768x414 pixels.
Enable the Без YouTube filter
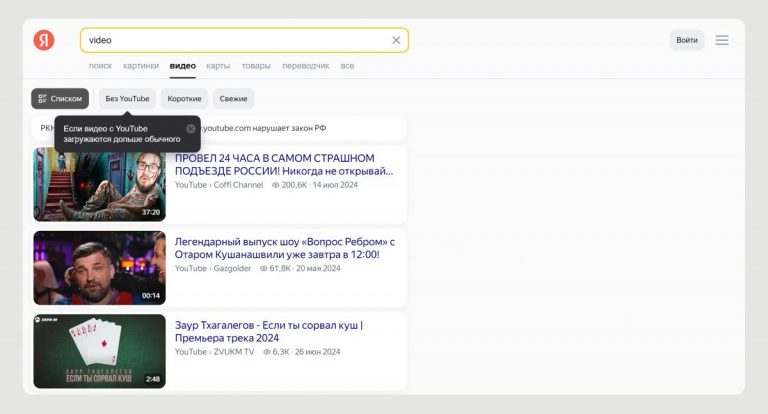127,99
